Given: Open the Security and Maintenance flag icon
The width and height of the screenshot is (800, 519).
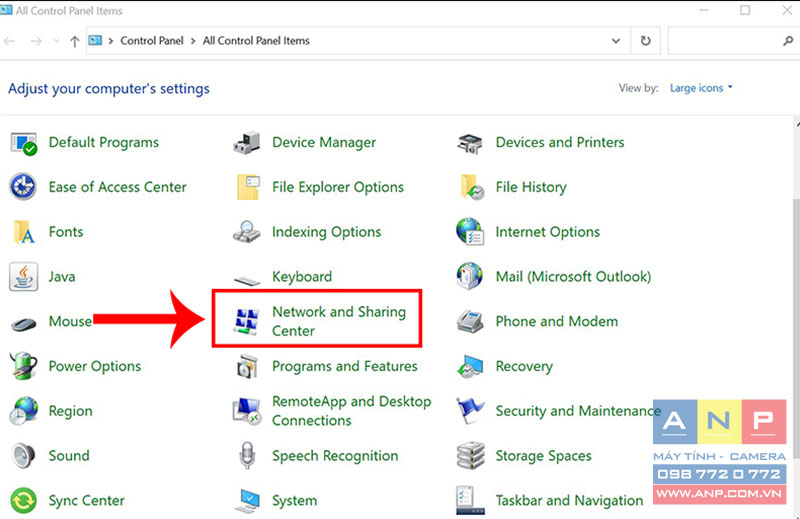Looking at the screenshot, I should [470, 411].
